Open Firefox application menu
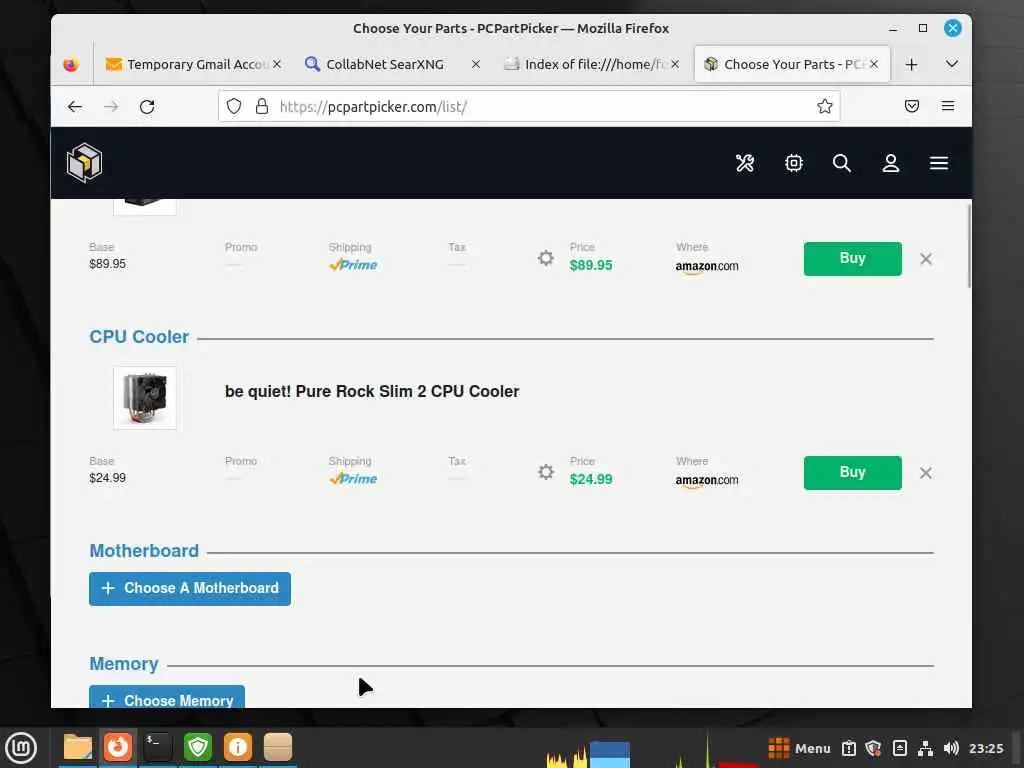This screenshot has width=1024, height=768. point(948,106)
